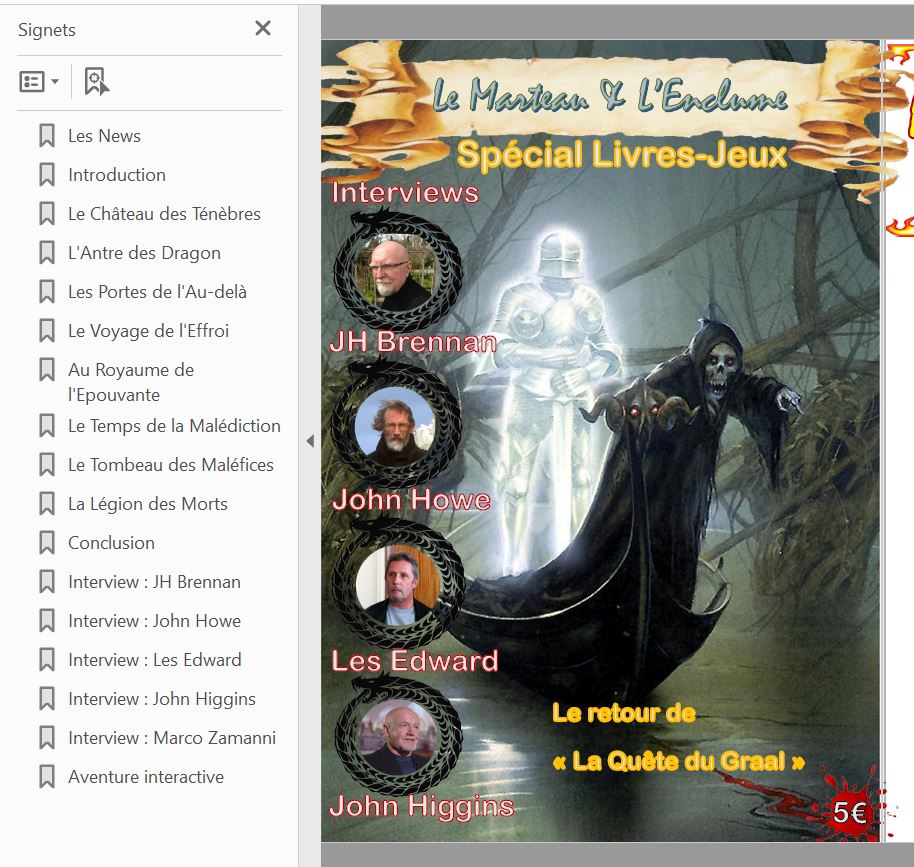Screen dimensions: 914x867
Task: Click the Spécial Livres-Jeux cover subtitle
Action: coord(622,155)
